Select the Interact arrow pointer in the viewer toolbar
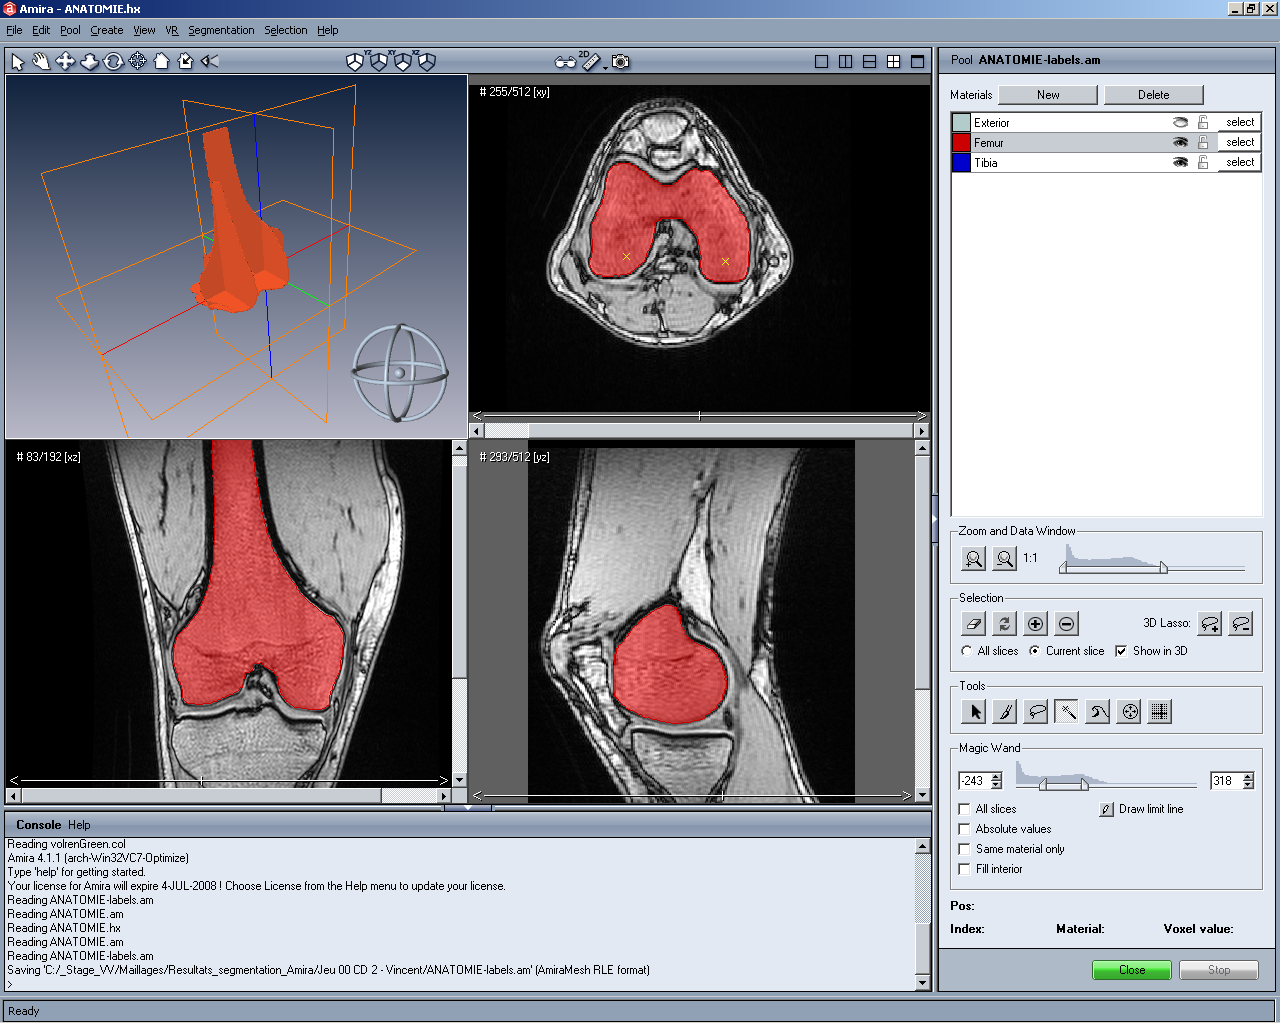Image resolution: width=1280 pixels, height=1024 pixels. coord(18,62)
